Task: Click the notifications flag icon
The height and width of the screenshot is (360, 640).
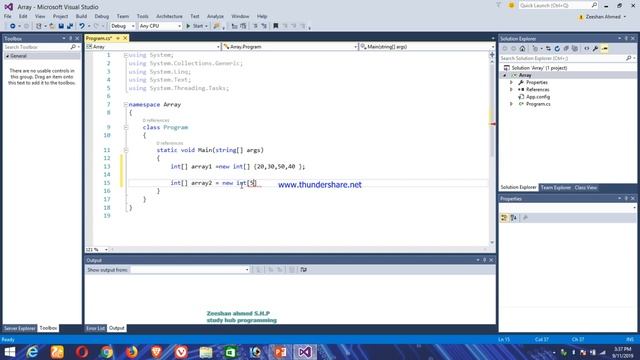Action: pos(498,5)
